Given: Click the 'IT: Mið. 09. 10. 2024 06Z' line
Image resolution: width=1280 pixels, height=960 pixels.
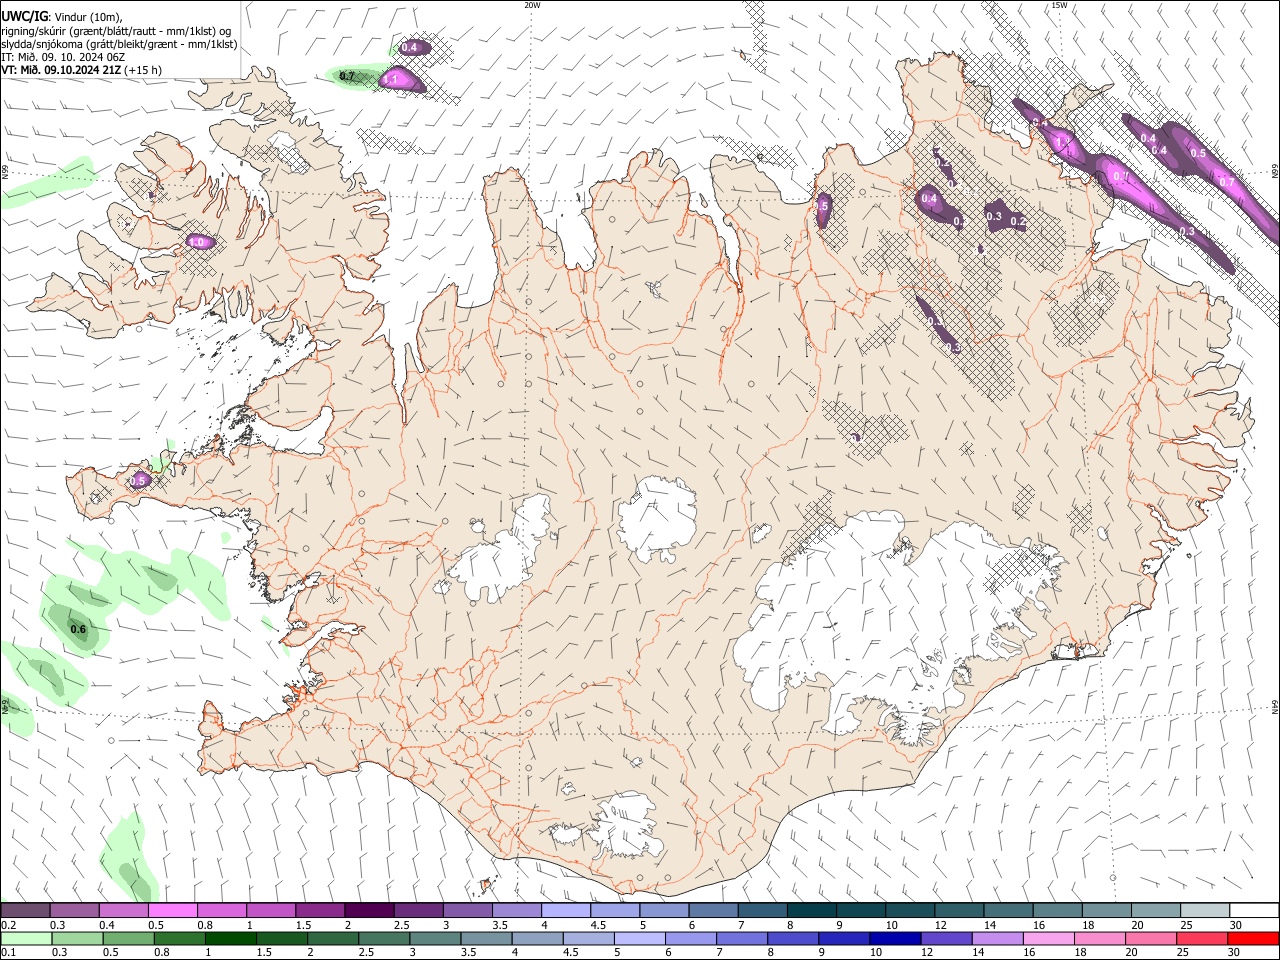Looking at the screenshot, I should pos(63,57).
